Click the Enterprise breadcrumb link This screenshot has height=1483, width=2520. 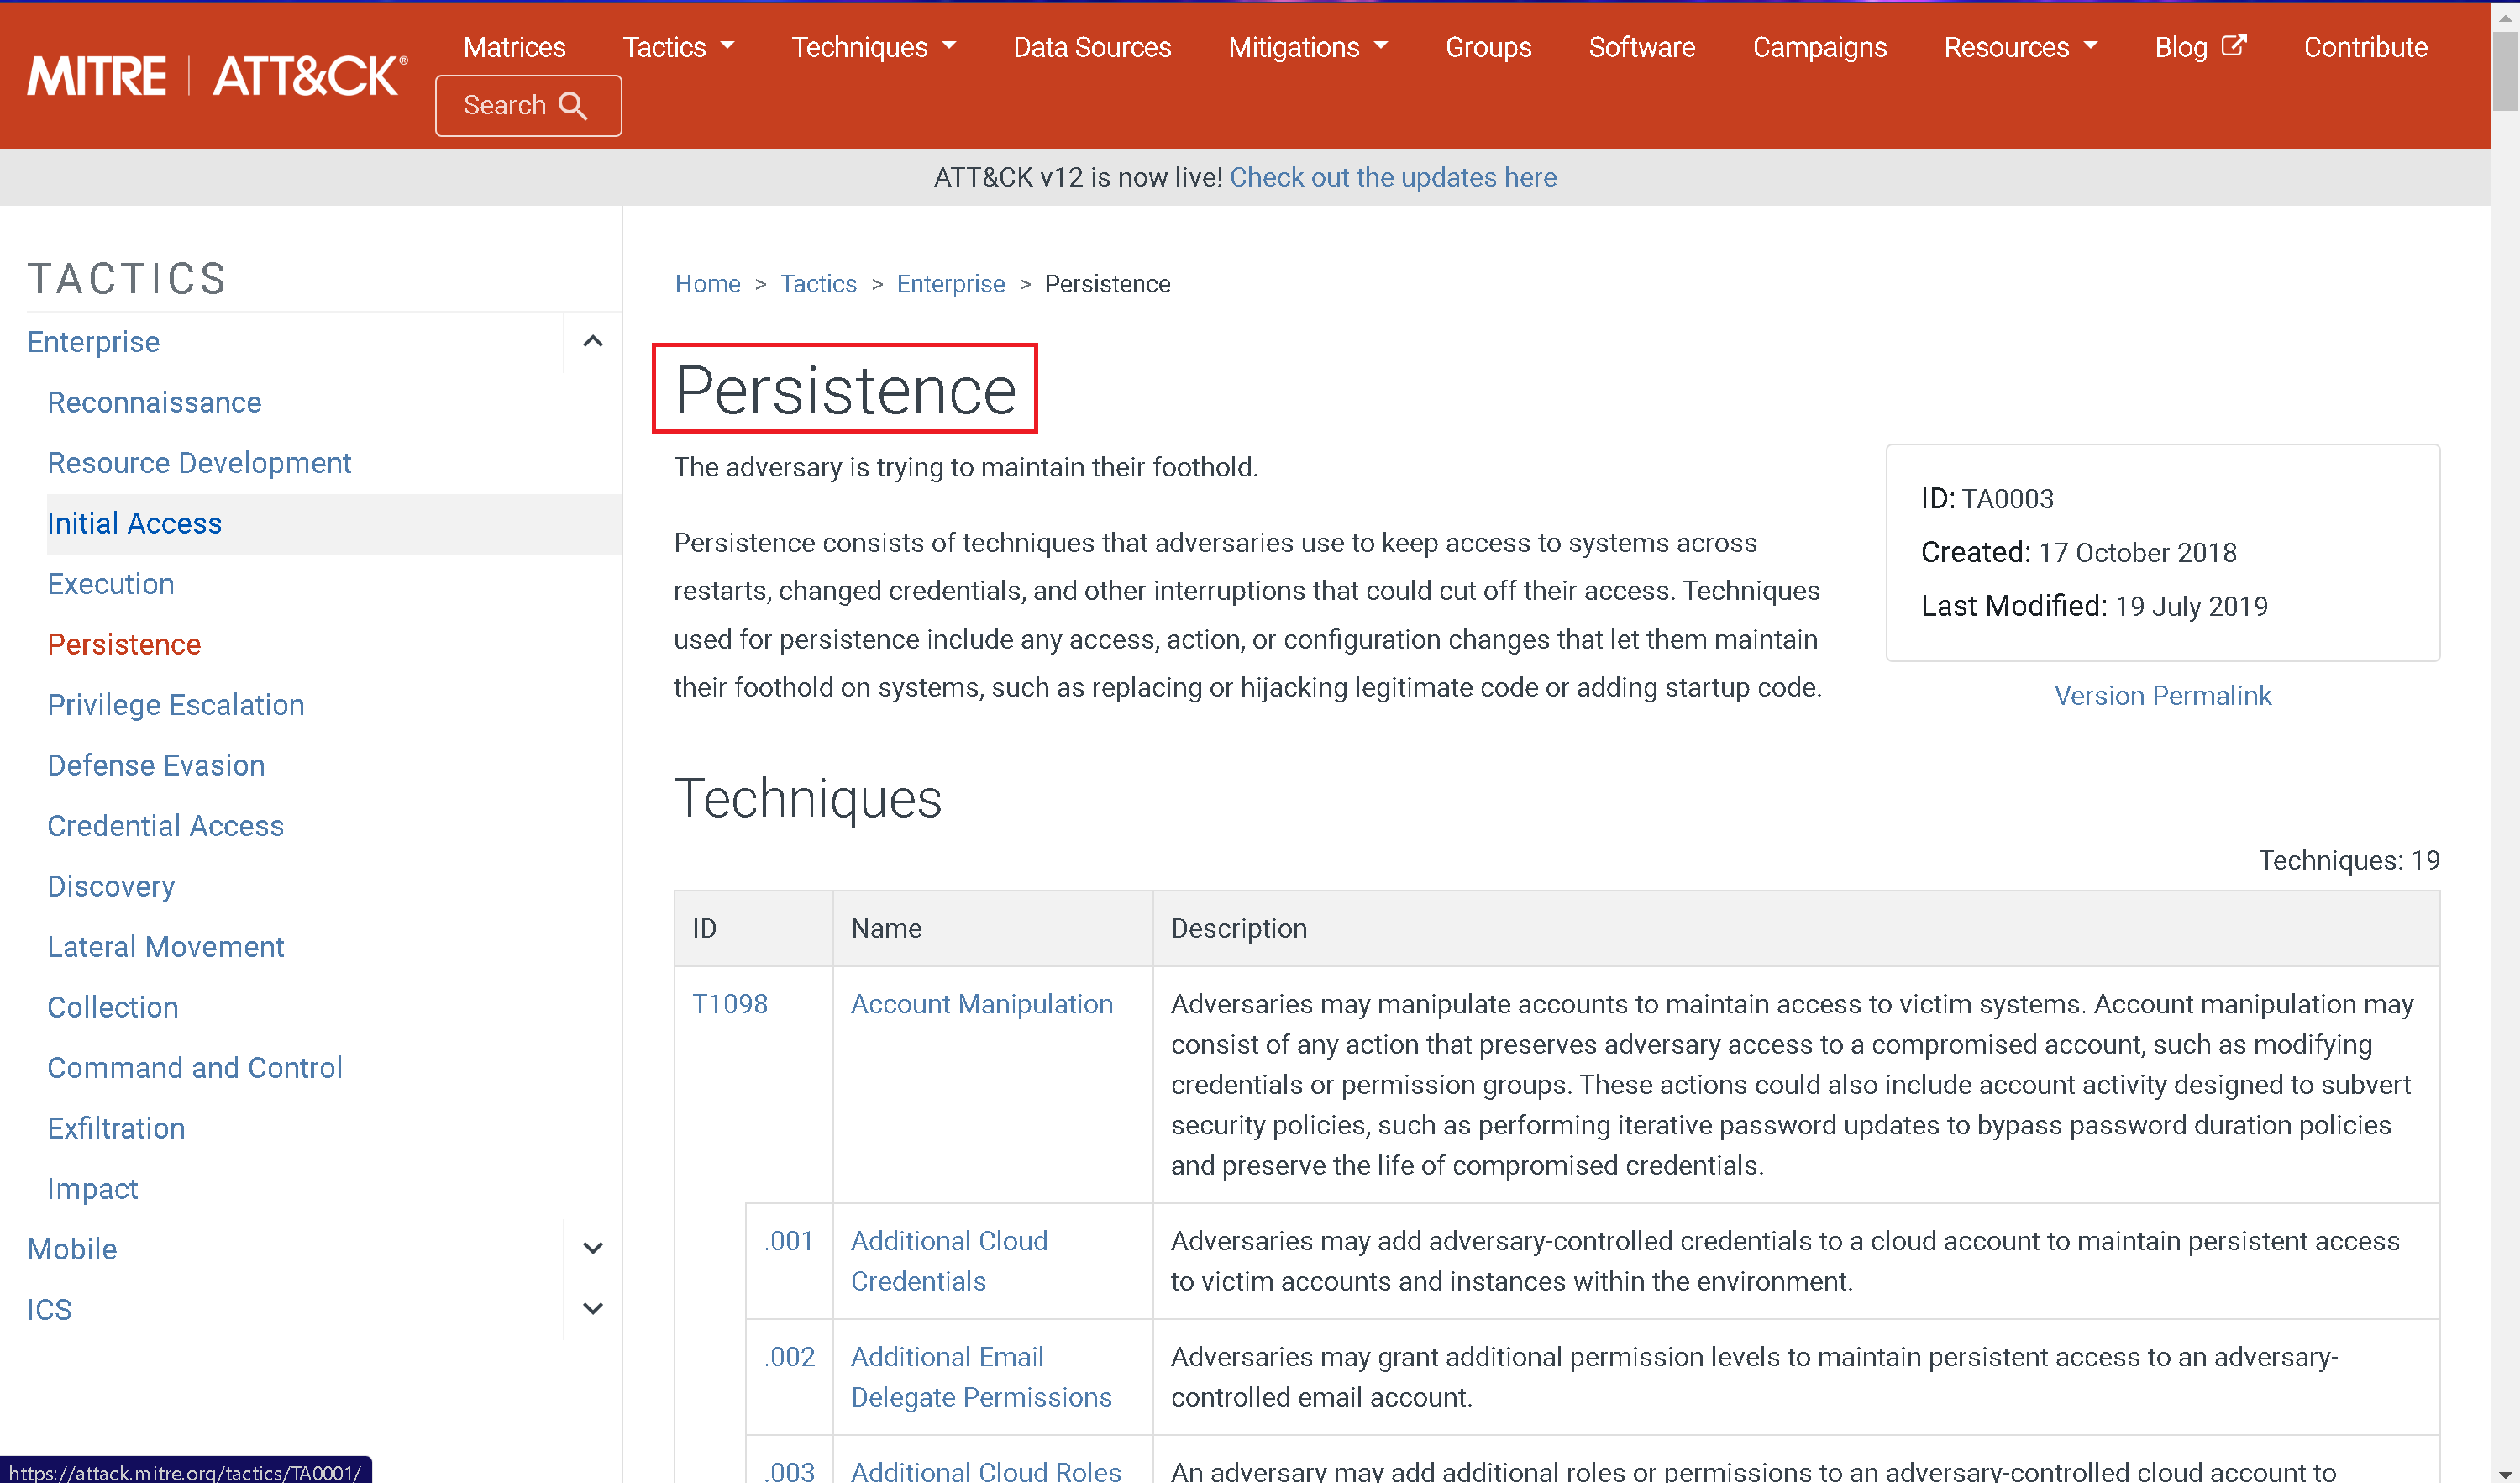(950, 284)
